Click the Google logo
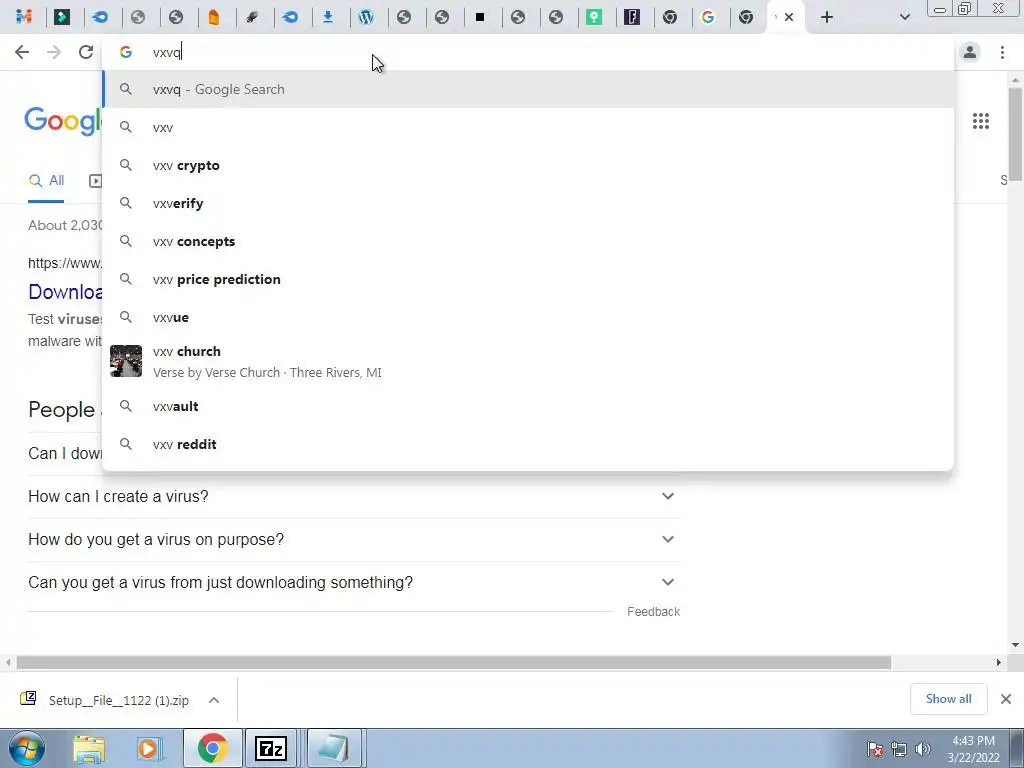The image size is (1024, 768). (x=63, y=121)
